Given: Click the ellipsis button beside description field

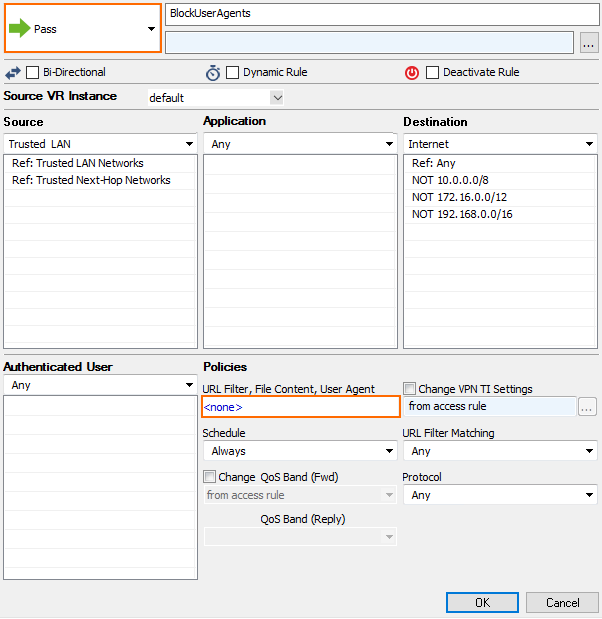Looking at the screenshot, I should pyautogui.click(x=589, y=43).
